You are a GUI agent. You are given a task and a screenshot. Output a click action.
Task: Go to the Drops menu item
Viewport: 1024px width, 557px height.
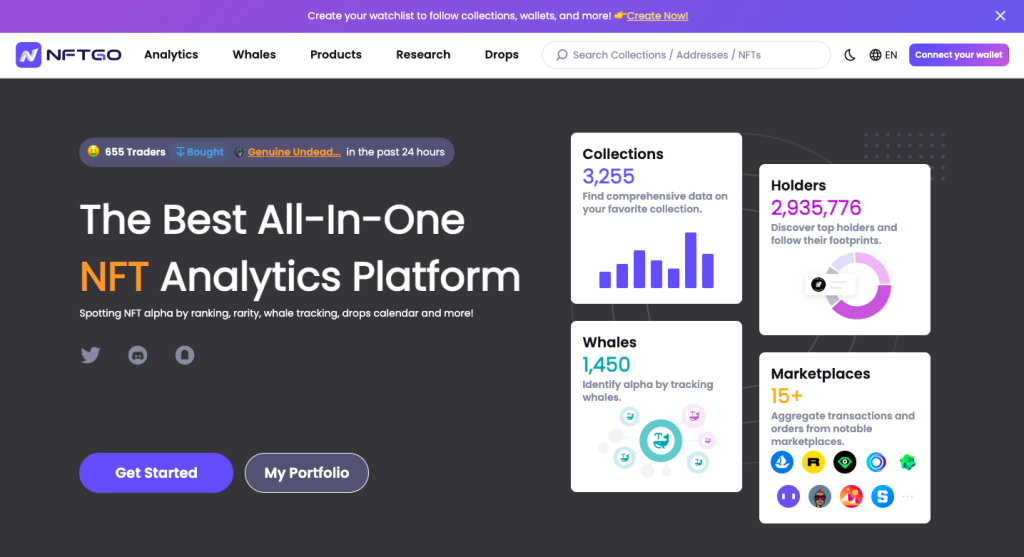501,55
